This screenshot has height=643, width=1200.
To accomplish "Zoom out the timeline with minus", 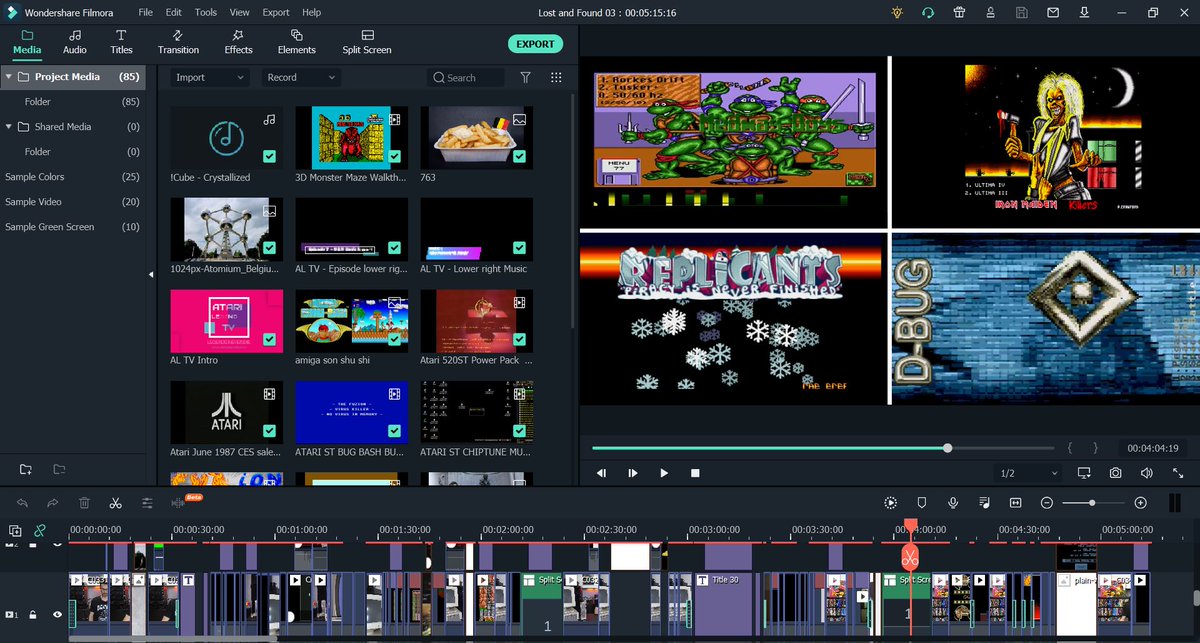I will coord(1046,503).
